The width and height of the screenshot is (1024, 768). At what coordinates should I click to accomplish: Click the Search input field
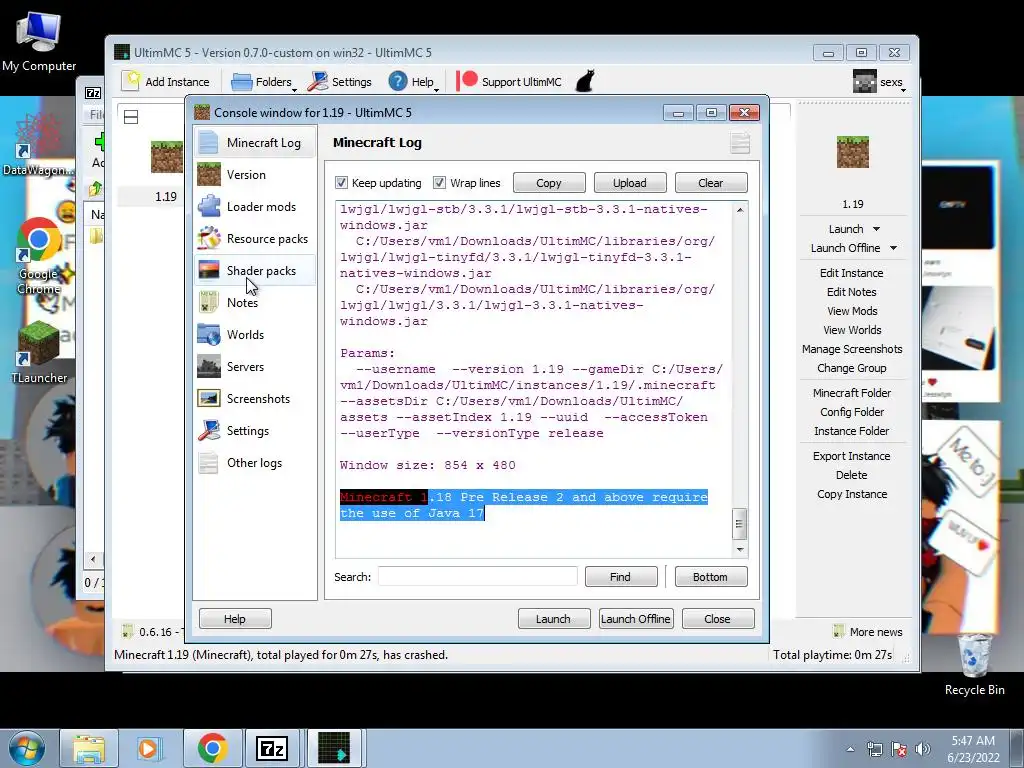point(477,577)
